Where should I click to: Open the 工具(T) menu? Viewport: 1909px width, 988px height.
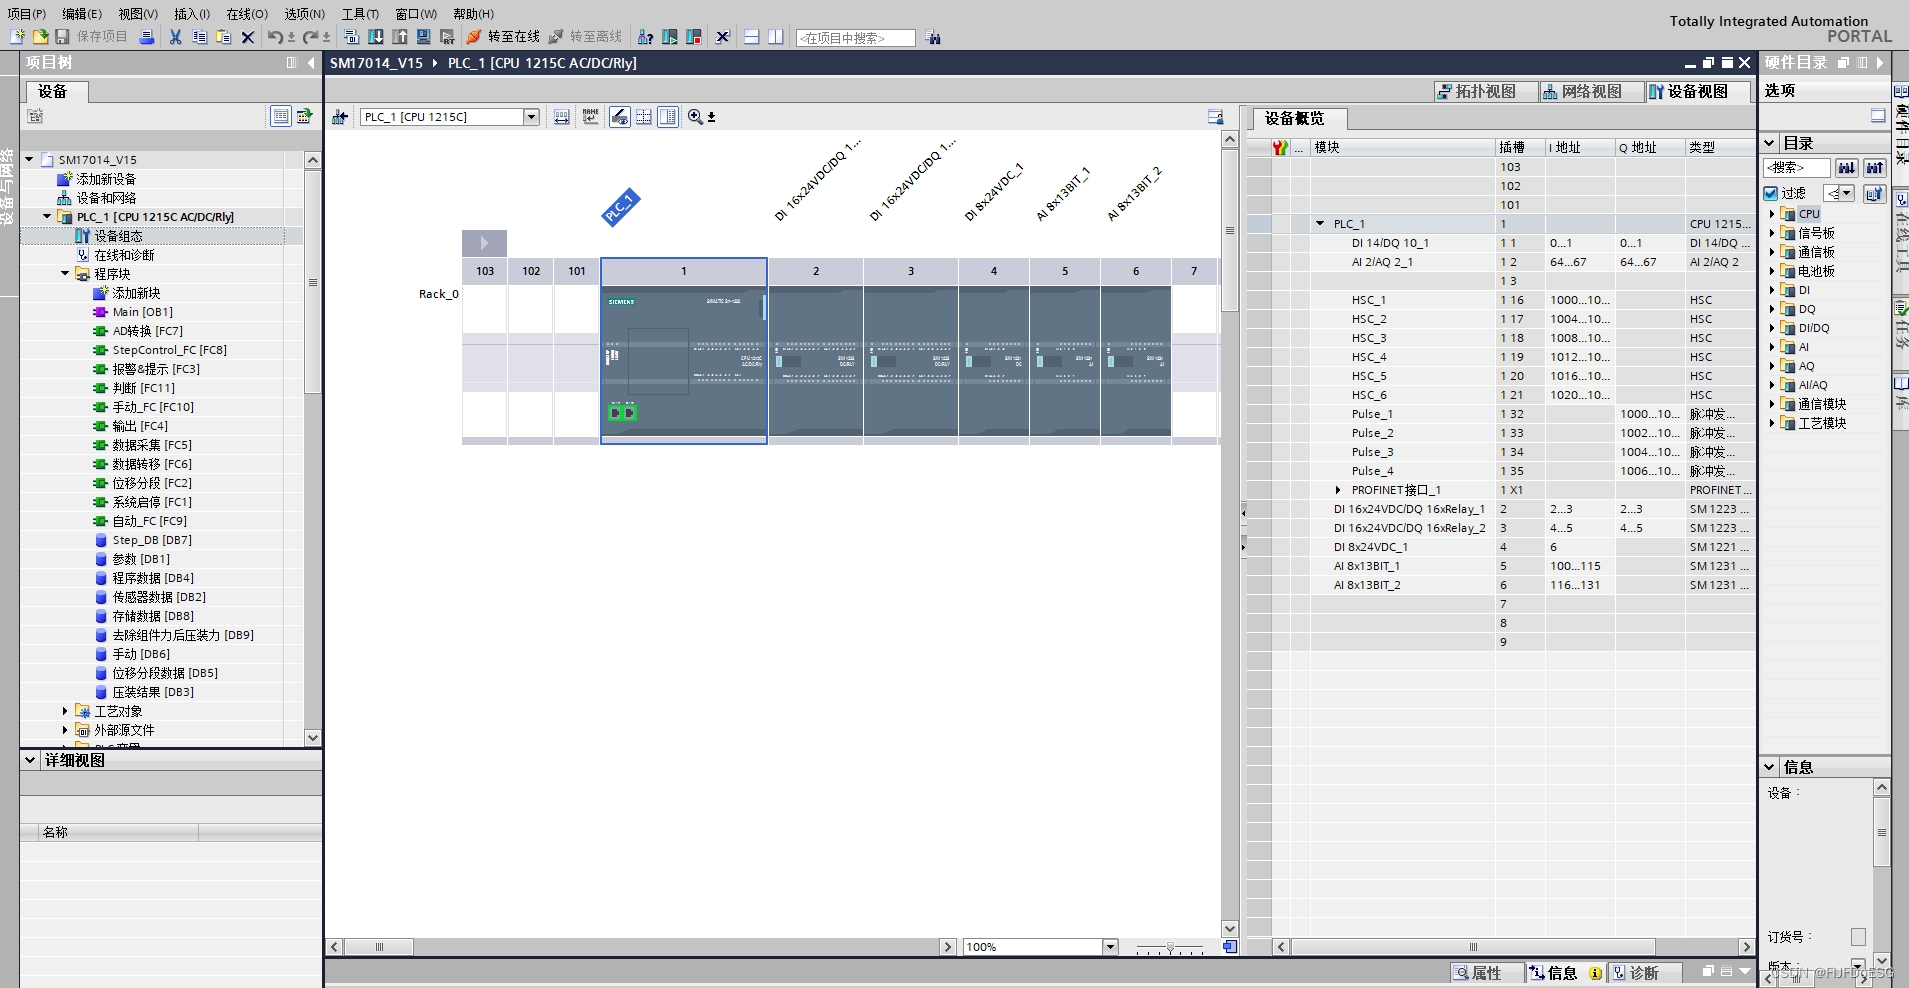pos(360,14)
